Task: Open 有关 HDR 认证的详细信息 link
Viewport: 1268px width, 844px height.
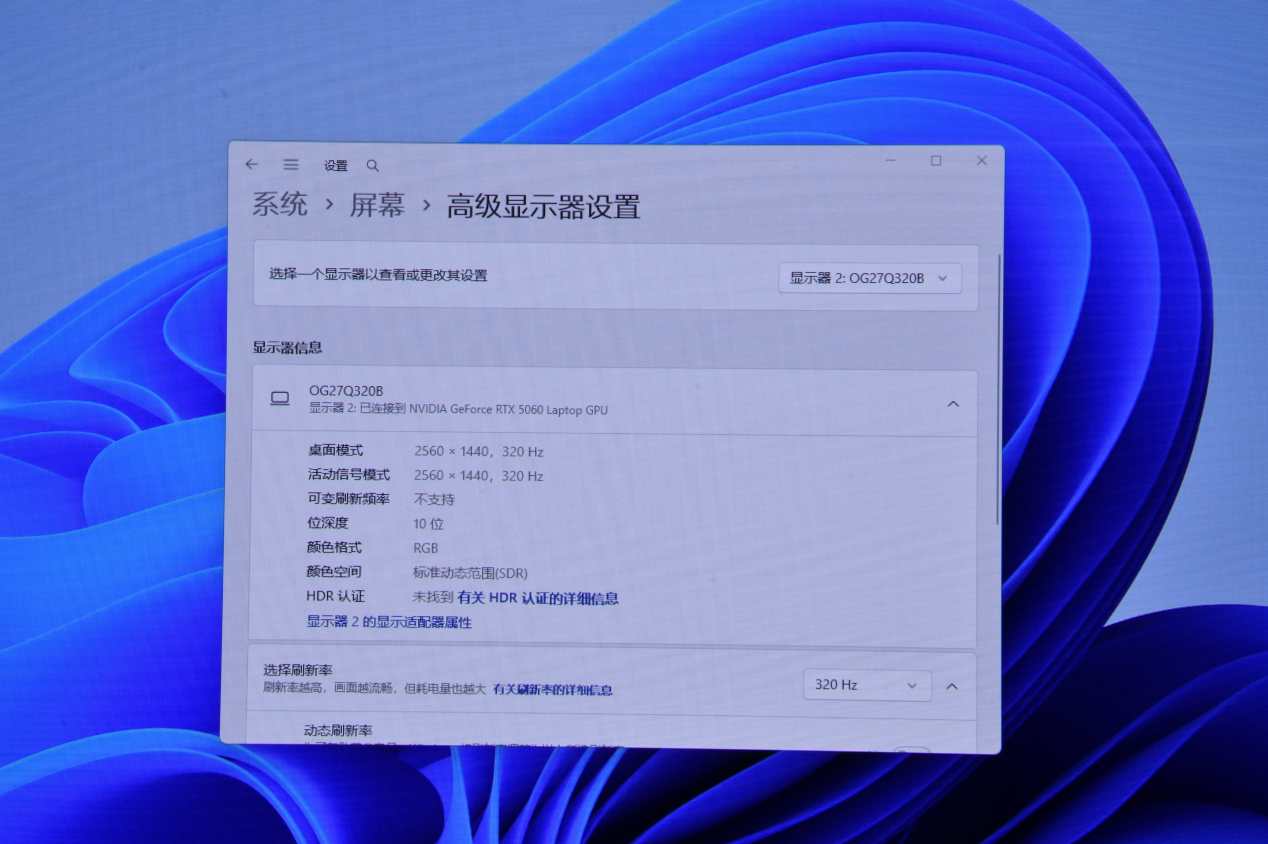Action: pyautogui.click(x=538, y=598)
